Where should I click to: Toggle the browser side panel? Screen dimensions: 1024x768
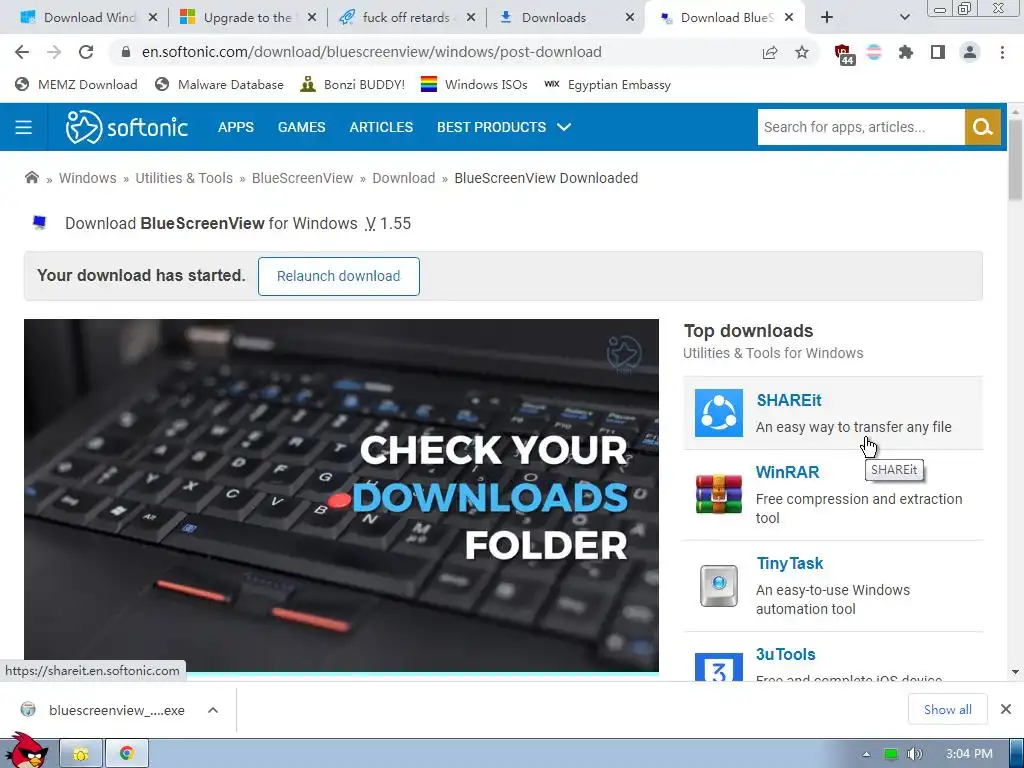click(x=938, y=52)
